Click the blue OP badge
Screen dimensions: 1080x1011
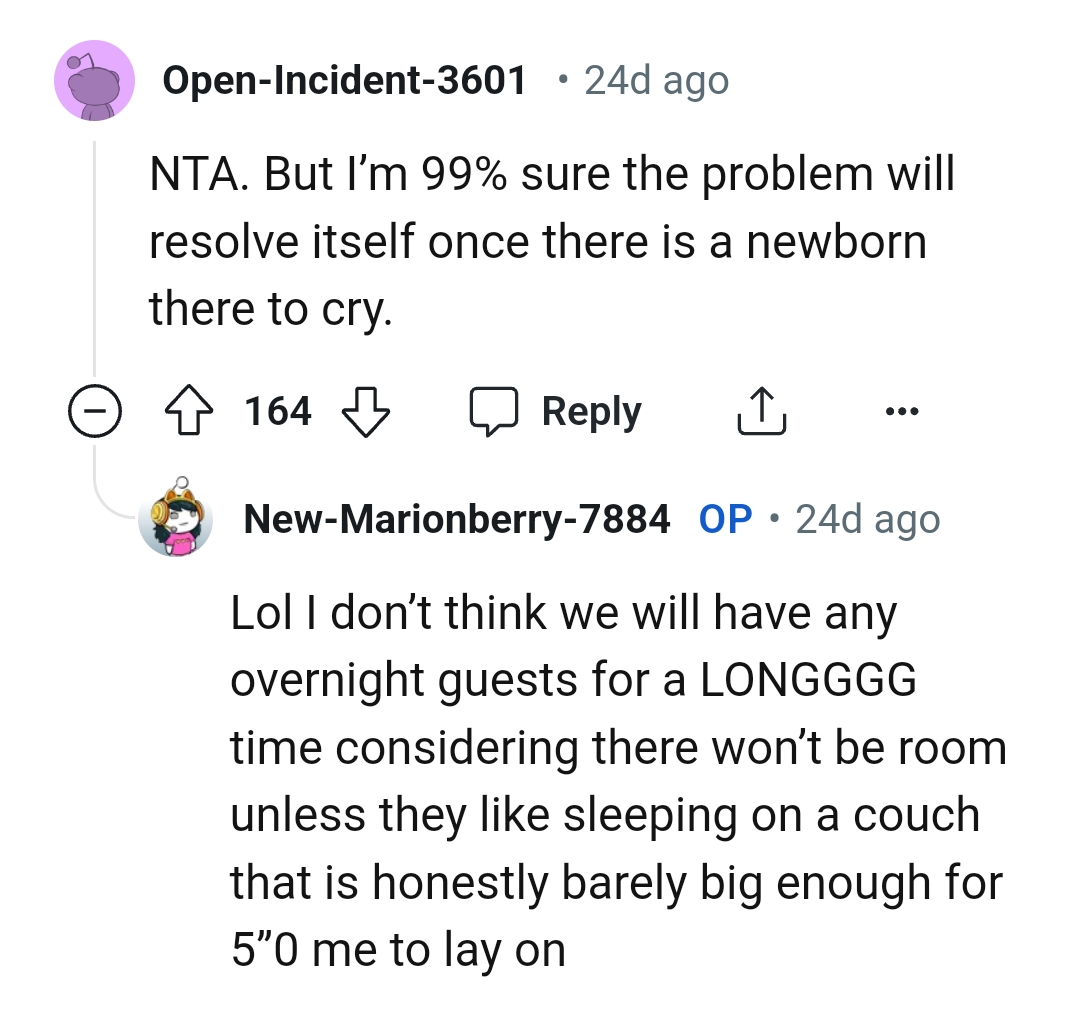(x=725, y=519)
